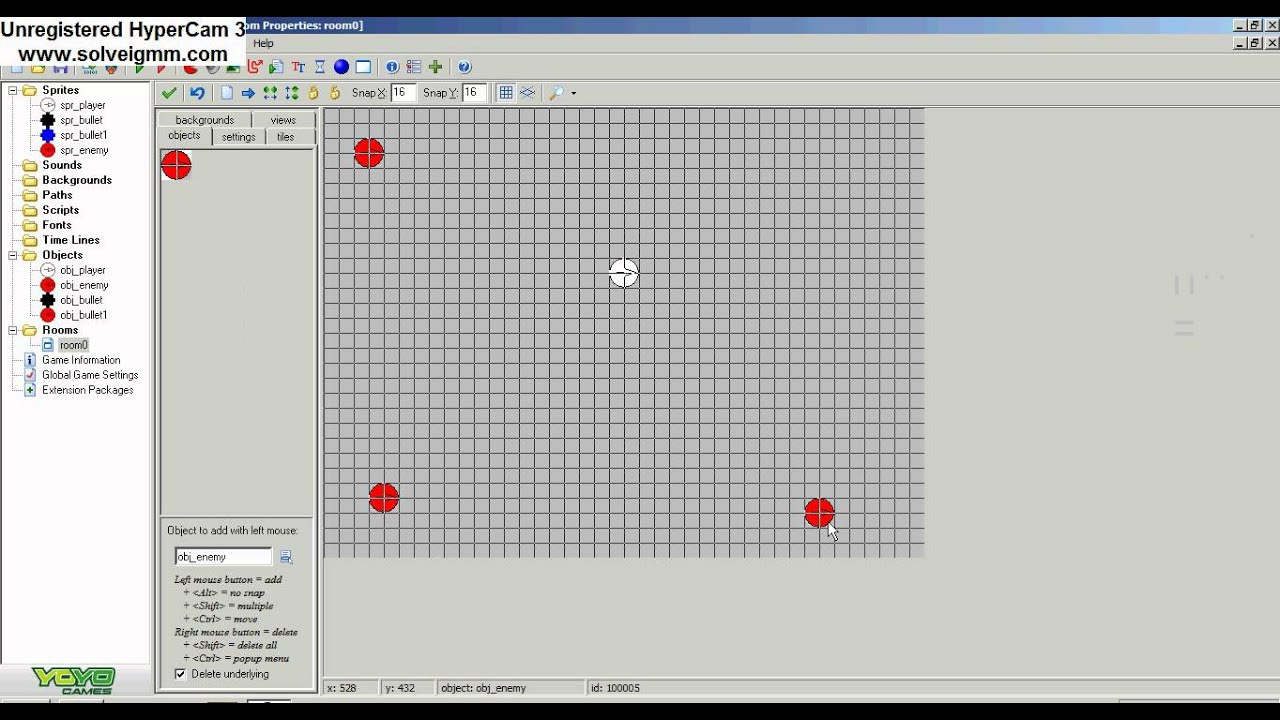Click the shift all instances blue arrow icon
1280x720 pixels.
click(248, 93)
